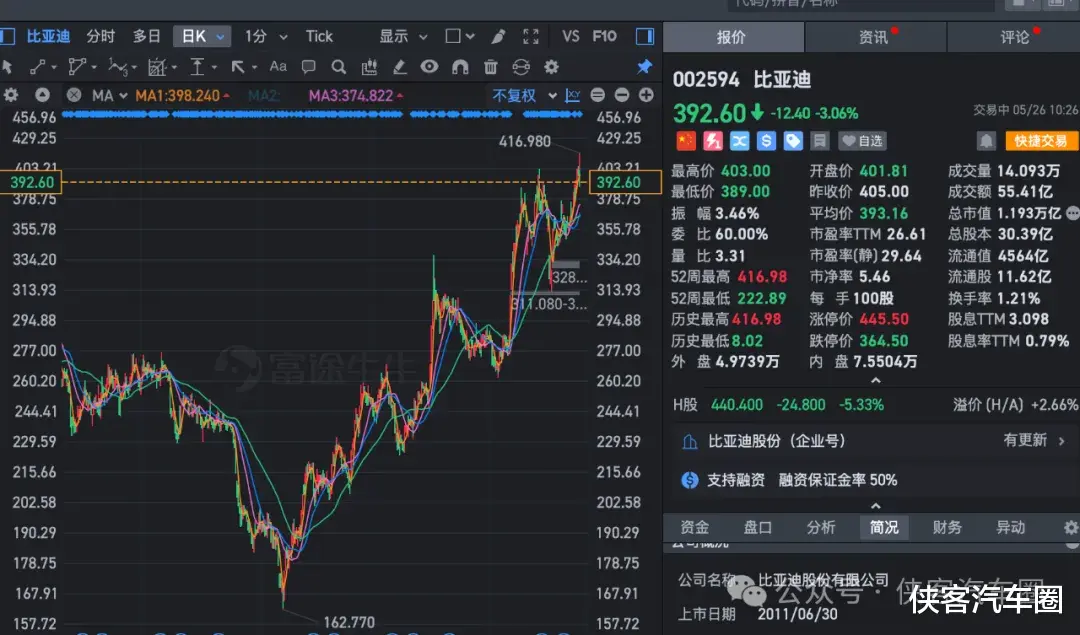Screen dimensions: 1080x635
Task: Open the 财务 financials tab
Action: point(947,528)
